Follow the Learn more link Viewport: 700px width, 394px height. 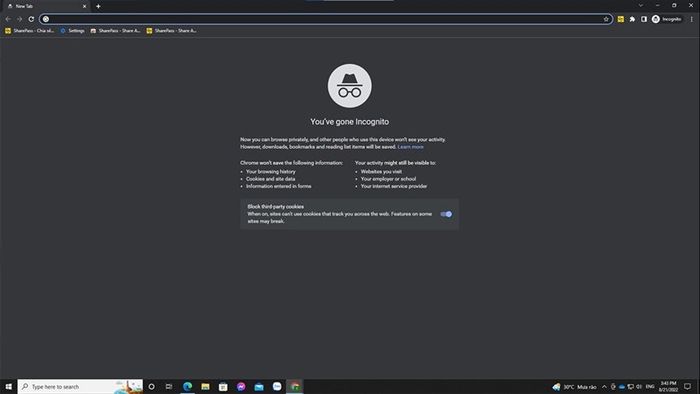410,147
